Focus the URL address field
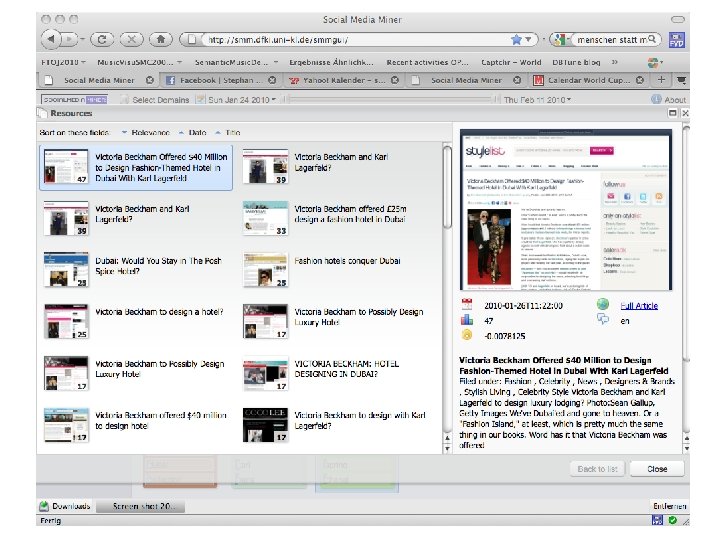Screen dimensions: 720x540 (x=356, y=40)
